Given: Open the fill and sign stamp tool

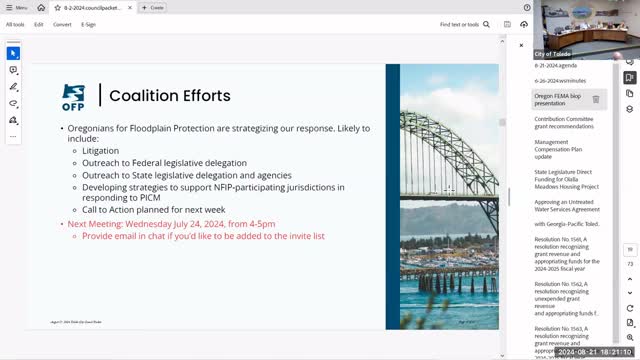Looking at the screenshot, I should [13, 120].
